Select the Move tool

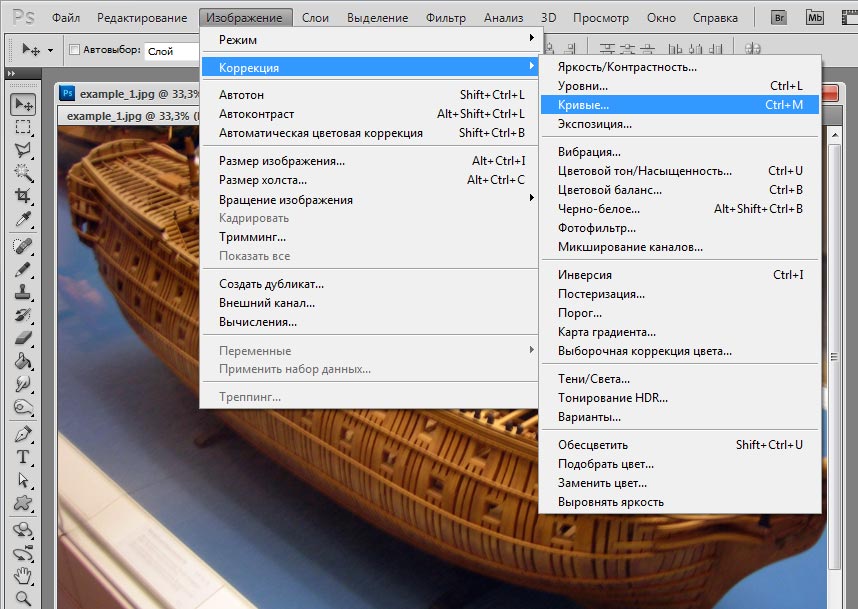(x=23, y=105)
